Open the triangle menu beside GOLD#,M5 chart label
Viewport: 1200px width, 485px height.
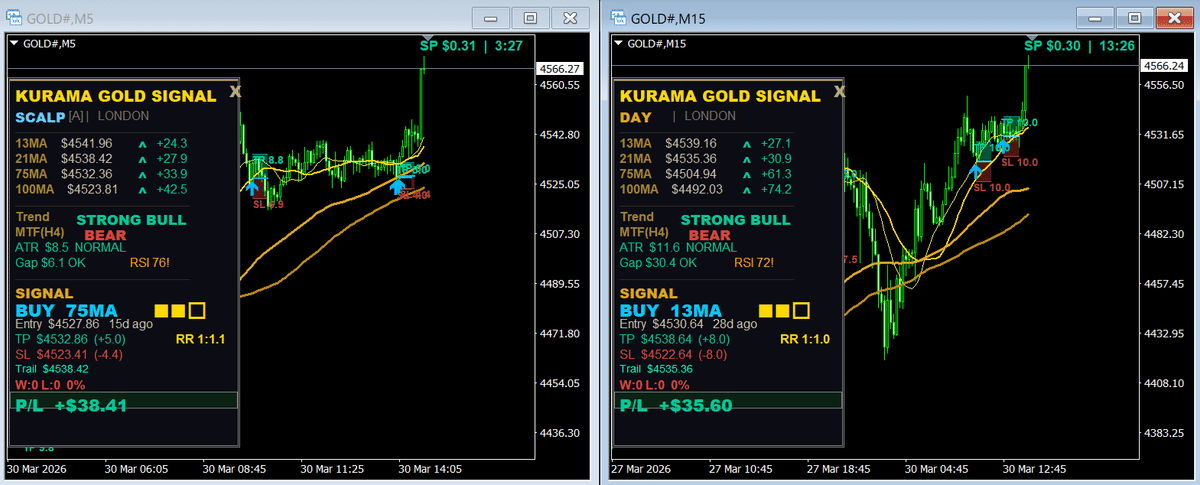(x=14, y=43)
